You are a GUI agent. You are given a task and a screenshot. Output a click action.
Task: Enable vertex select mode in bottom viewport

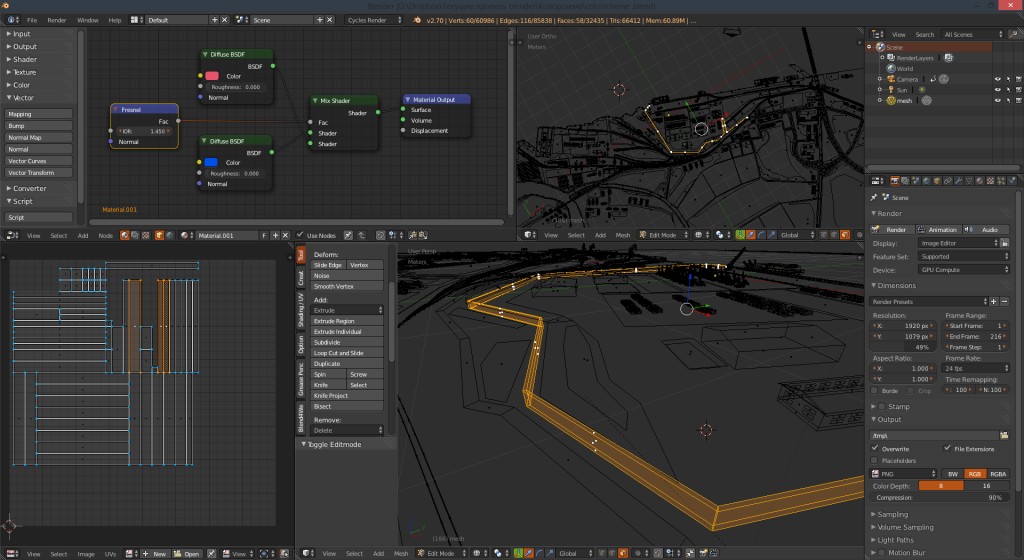[603, 553]
